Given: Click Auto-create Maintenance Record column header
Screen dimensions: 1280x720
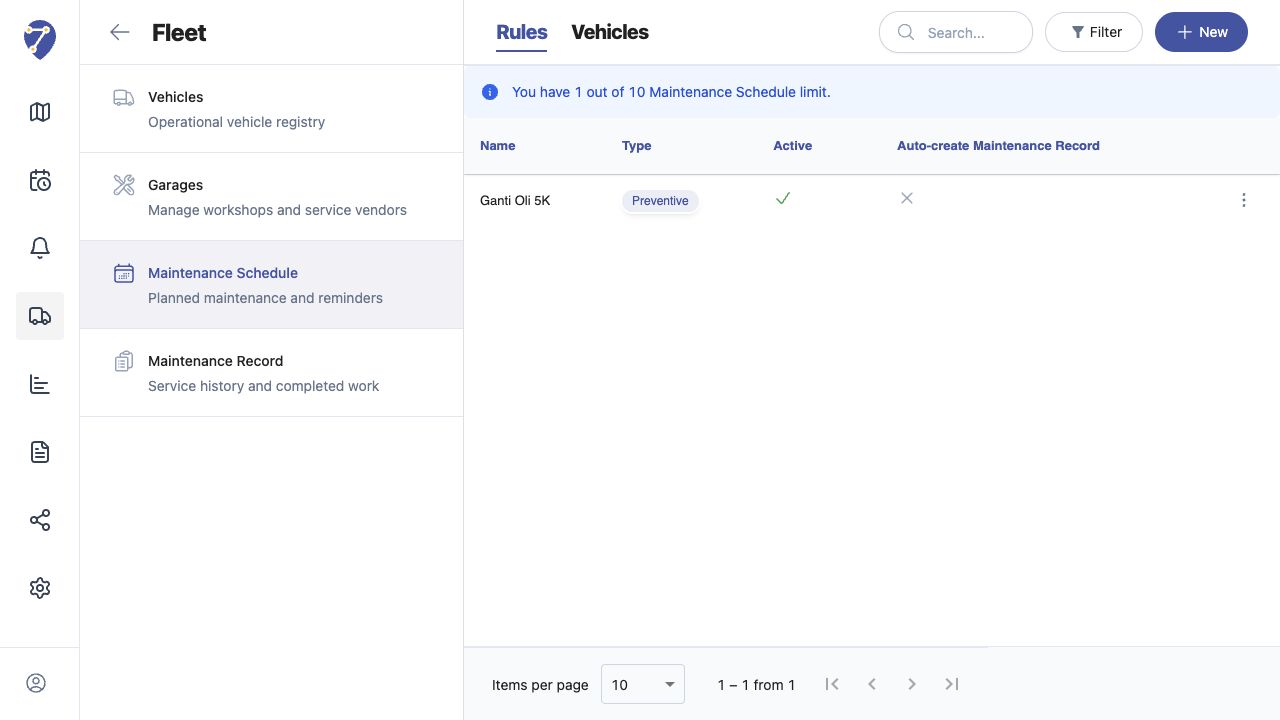Looking at the screenshot, I should 998,145.
